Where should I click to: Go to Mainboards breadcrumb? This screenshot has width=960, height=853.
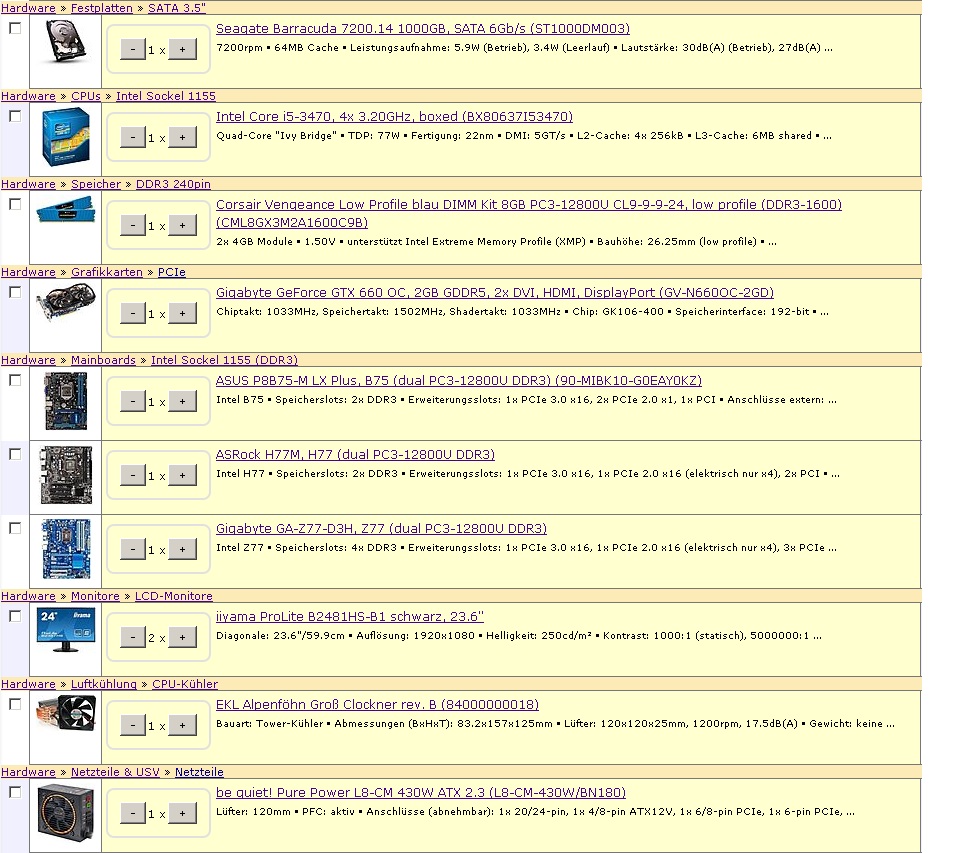pyautogui.click(x=103, y=361)
